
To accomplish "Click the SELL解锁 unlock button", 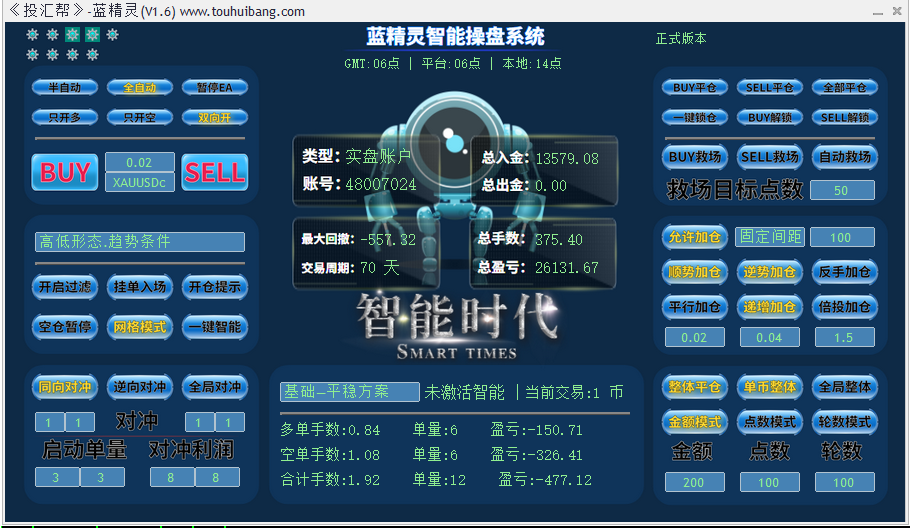I will point(844,118).
